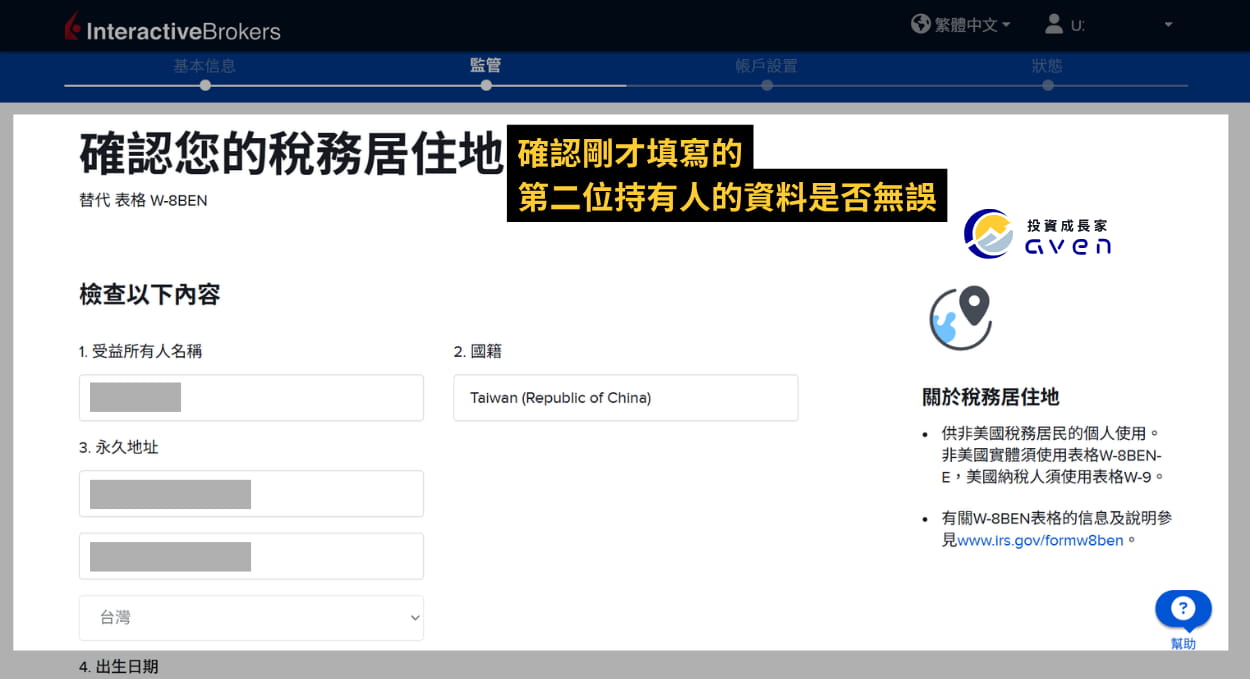
Task: Click the 替代 表格 W-8BEN subtitle
Action: pos(143,200)
